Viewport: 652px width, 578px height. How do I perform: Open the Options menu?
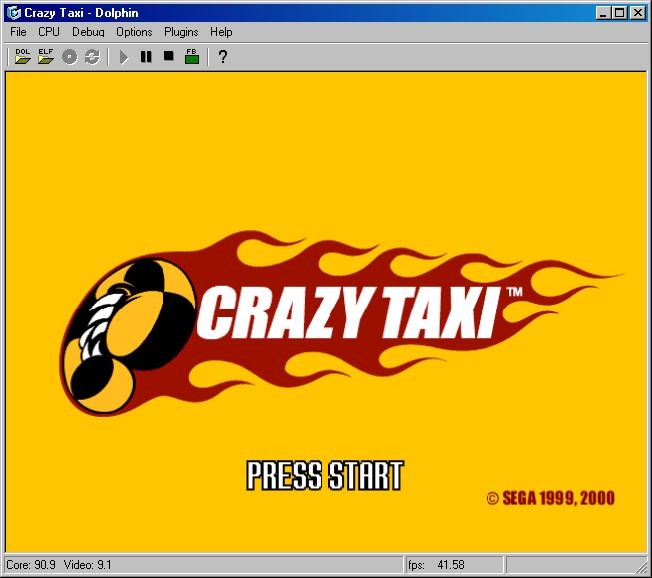point(134,32)
